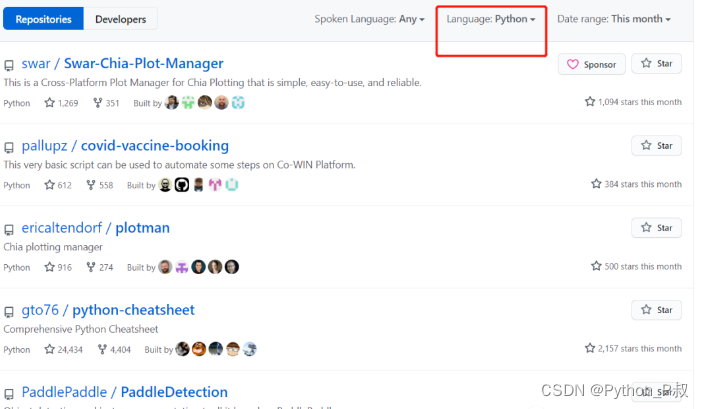Image resolution: width=704 pixels, height=409 pixels.
Task: Expand the Language: Python filter
Action: pos(491,19)
